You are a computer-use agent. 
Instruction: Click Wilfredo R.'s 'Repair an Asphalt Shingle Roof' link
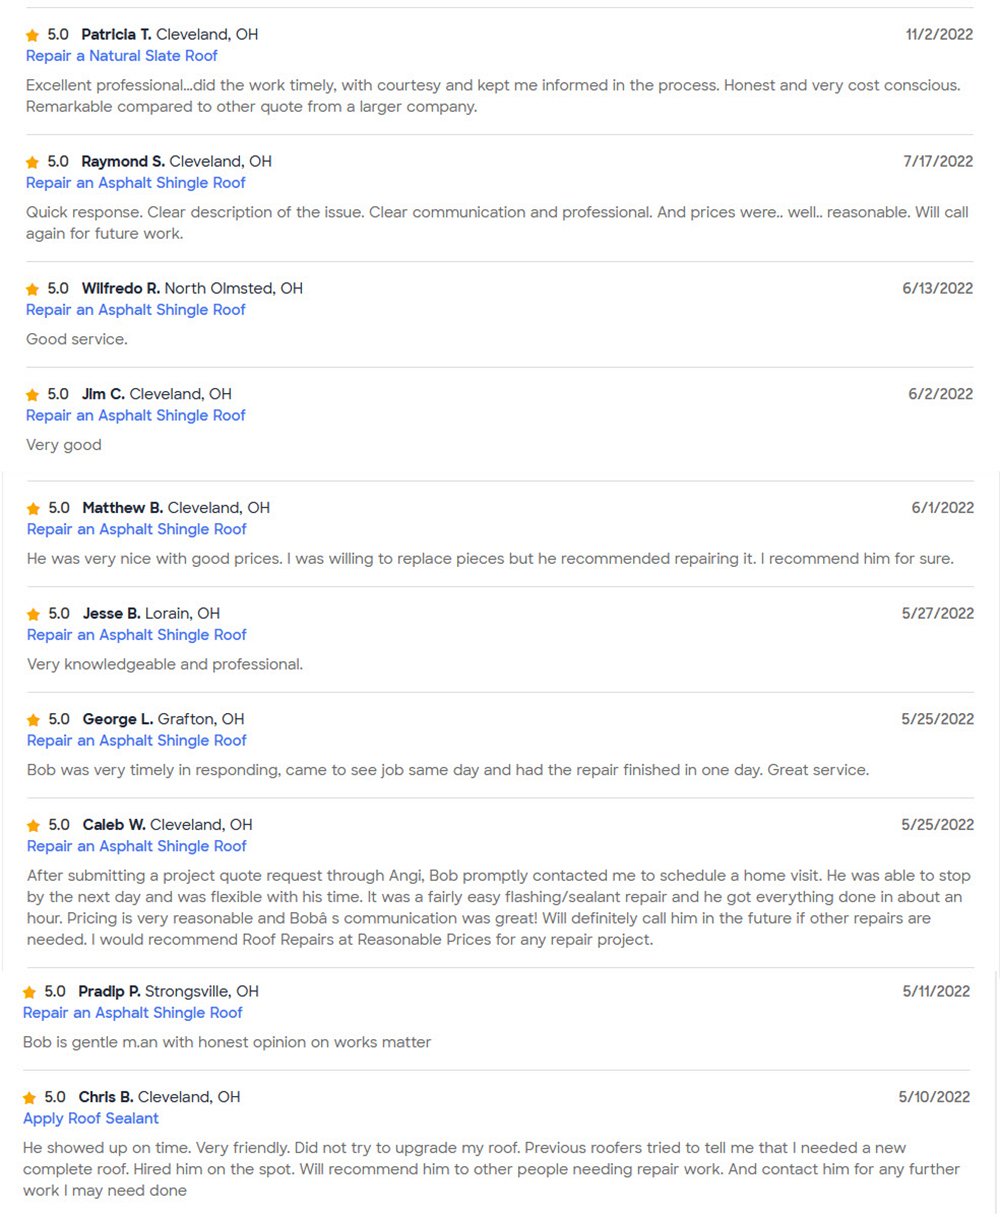pyautogui.click(x=135, y=310)
